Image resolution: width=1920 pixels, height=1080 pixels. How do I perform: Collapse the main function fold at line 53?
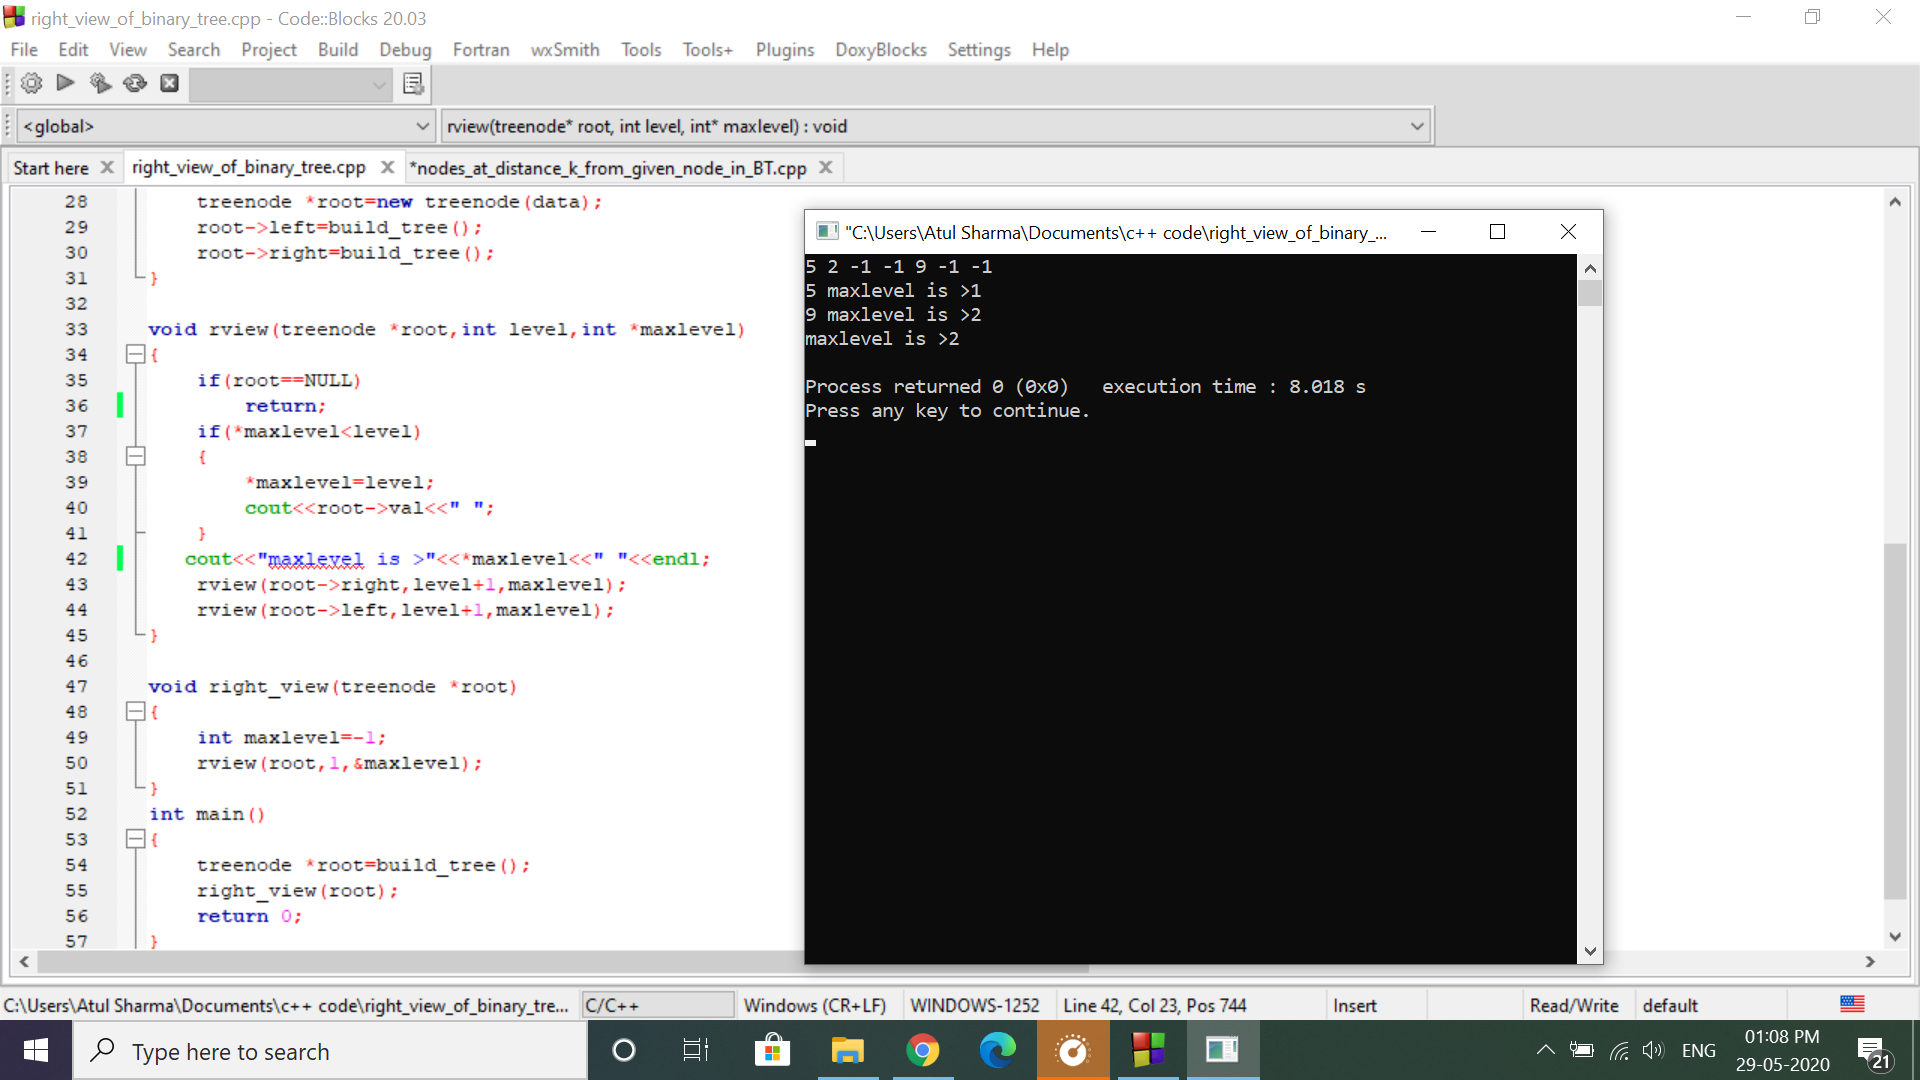click(x=136, y=839)
